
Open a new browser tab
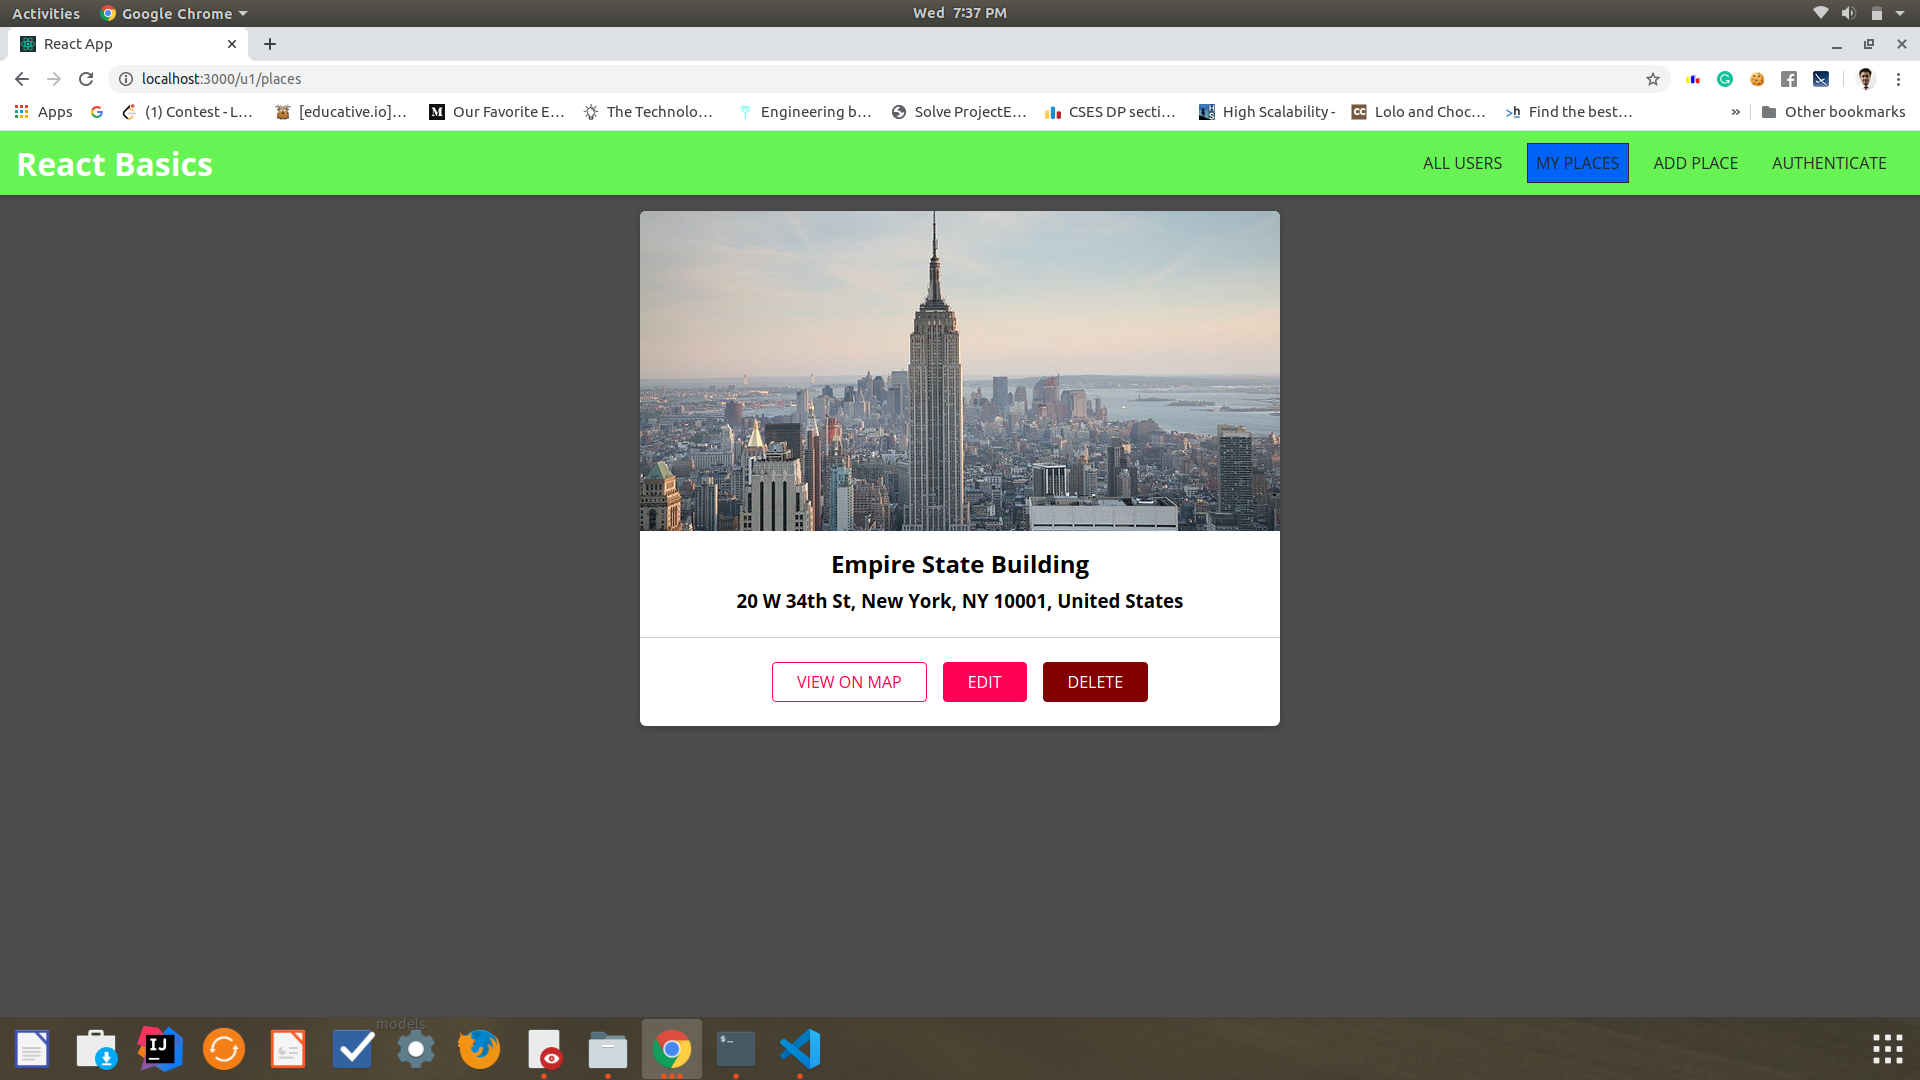point(270,44)
